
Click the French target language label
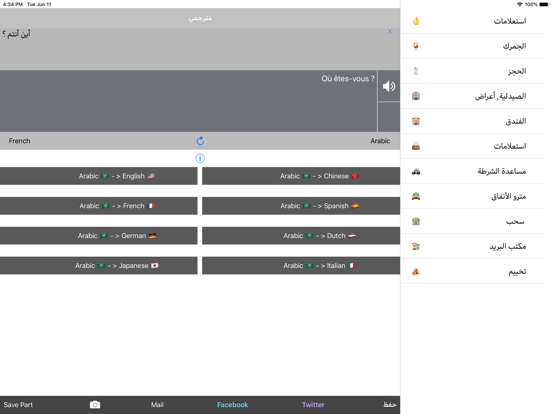point(19,141)
